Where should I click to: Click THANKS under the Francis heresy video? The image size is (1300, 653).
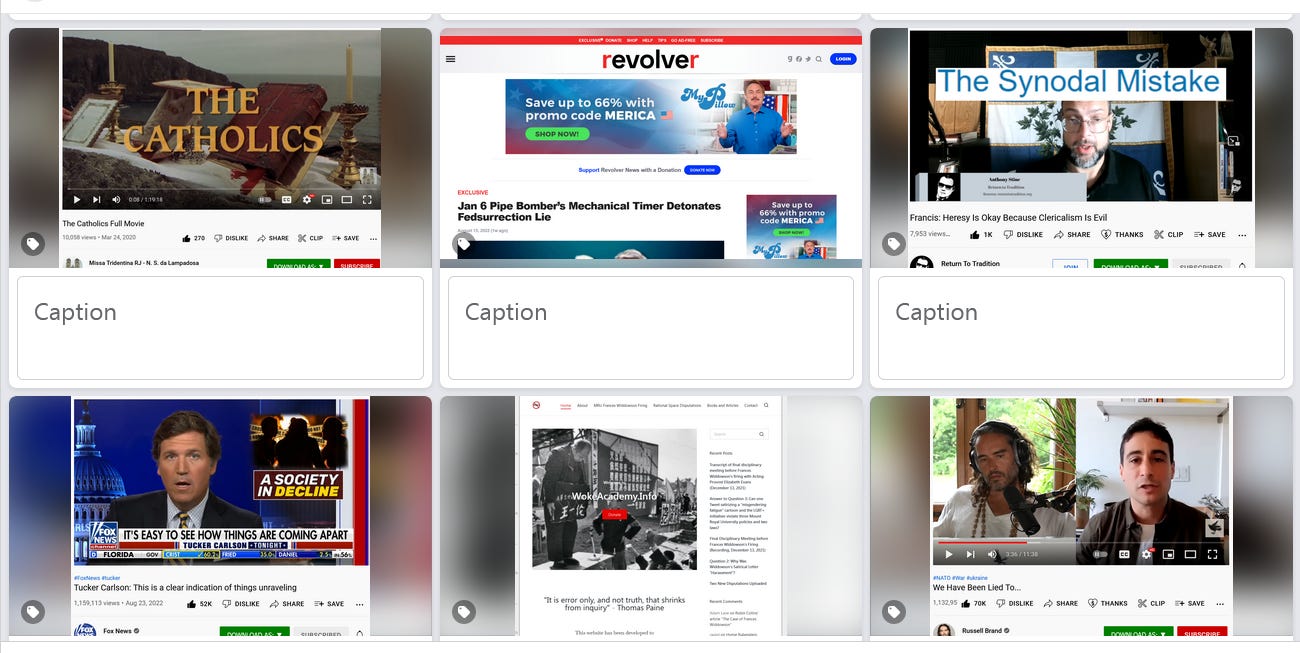coord(1122,234)
